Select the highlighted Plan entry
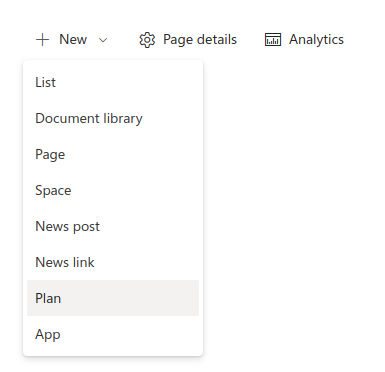Screen dimensions: 385x372 point(113,298)
